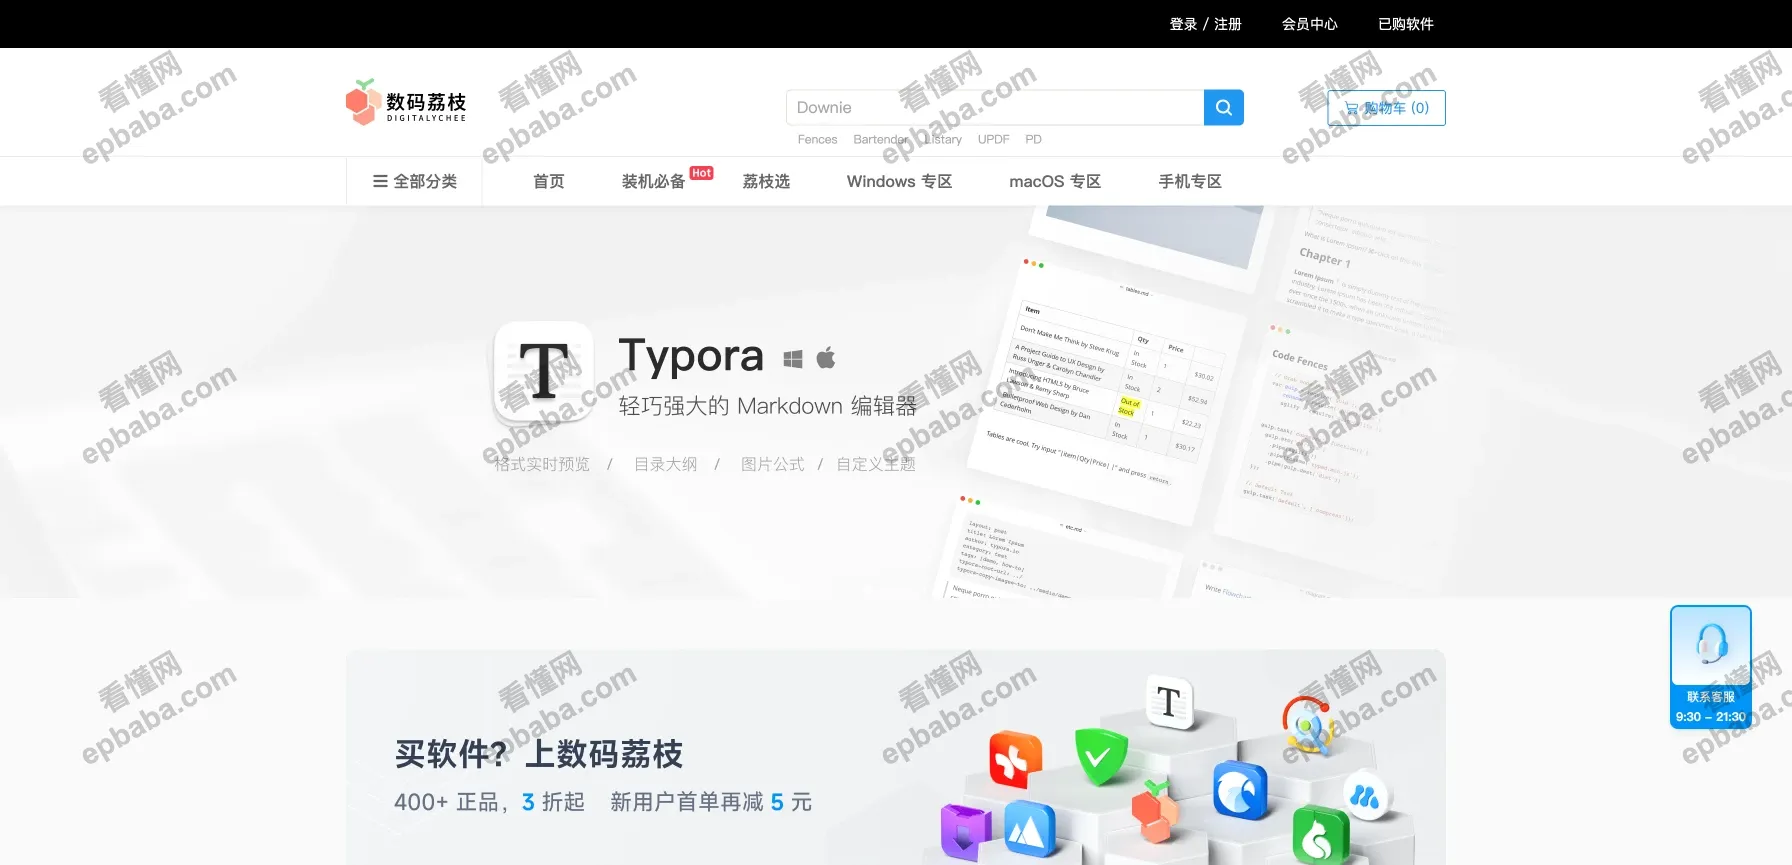
Task: Open 会员中心 from the top bar
Action: 1309,24
